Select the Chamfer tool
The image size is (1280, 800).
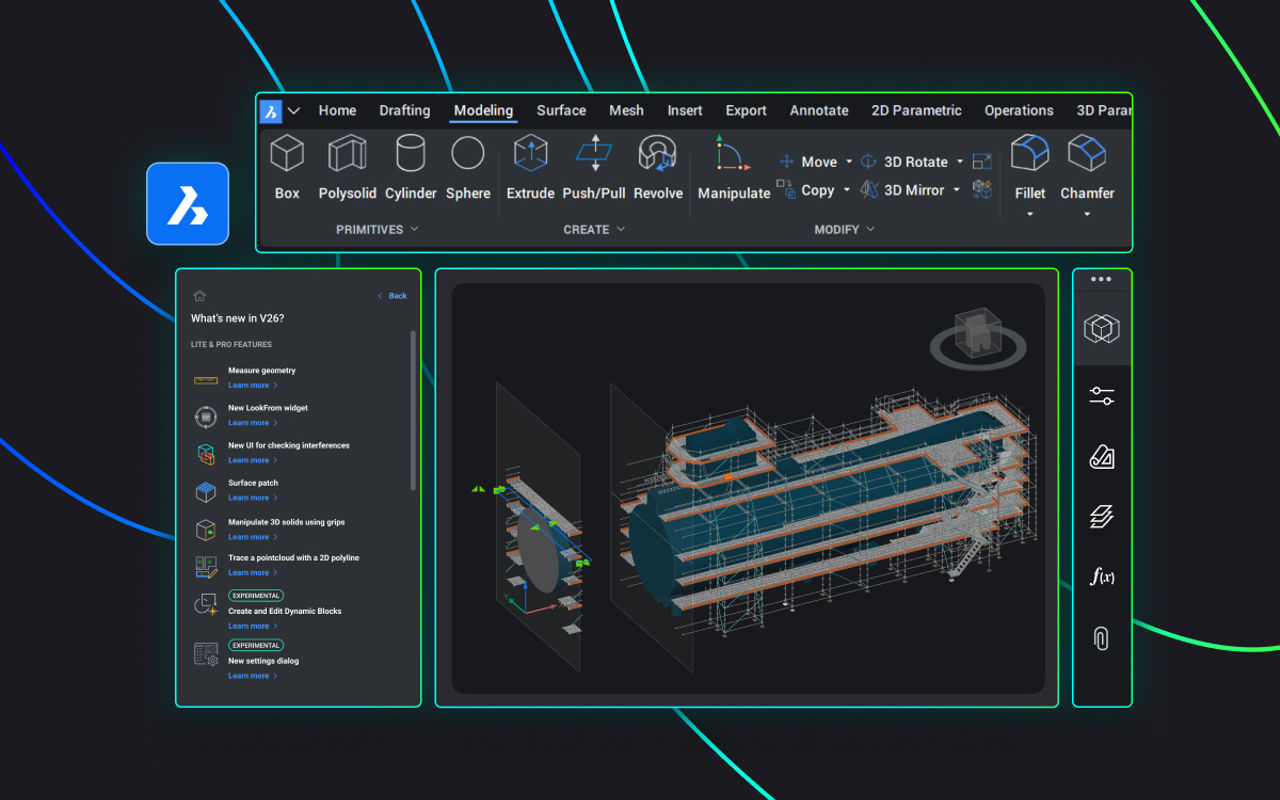point(1087,167)
